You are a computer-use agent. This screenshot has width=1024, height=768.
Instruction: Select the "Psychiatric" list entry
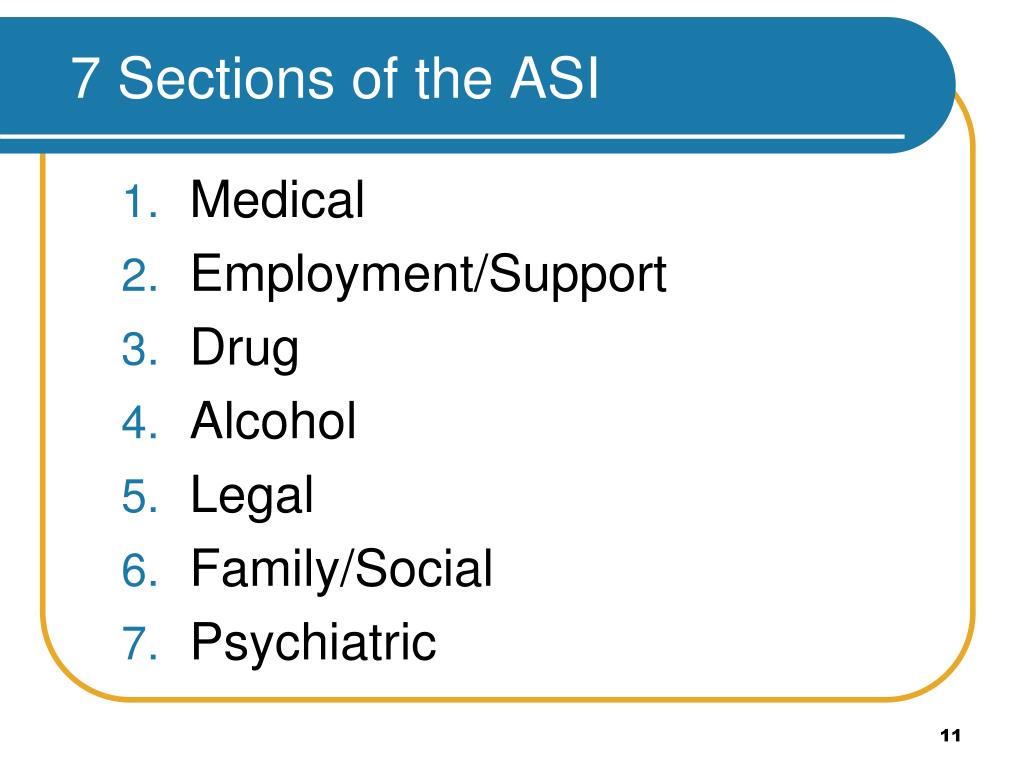coord(313,644)
